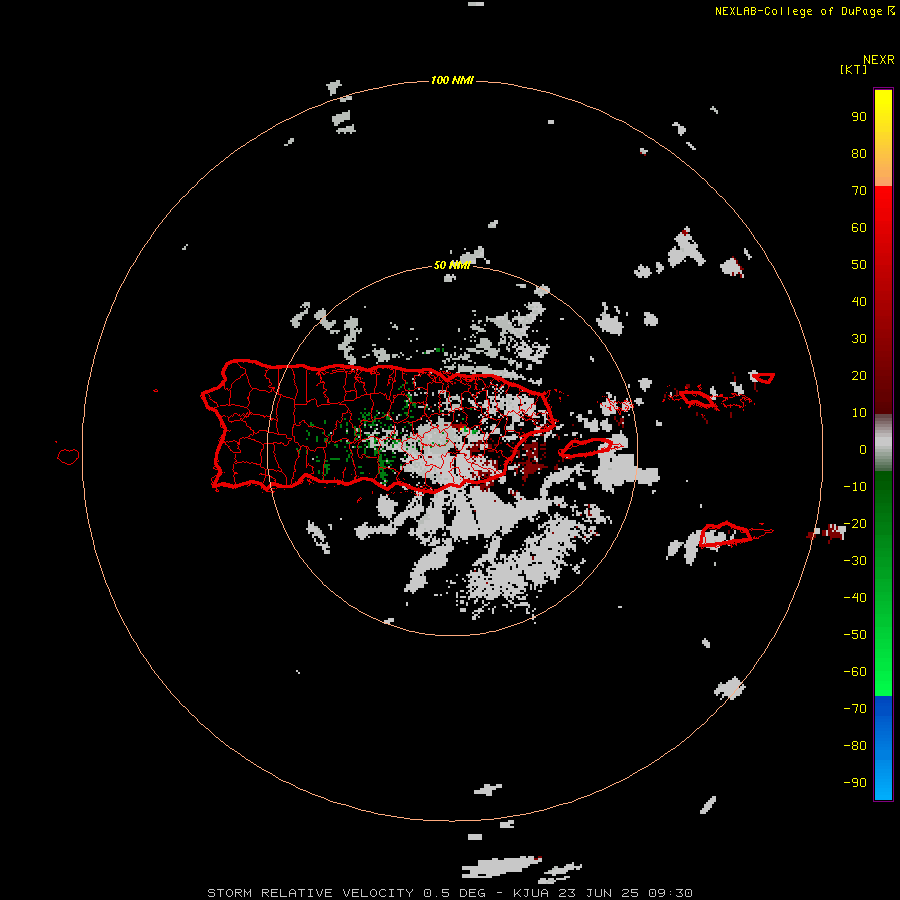Click the 90 value on the velocity scale
900x900 pixels.
[859, 117]
